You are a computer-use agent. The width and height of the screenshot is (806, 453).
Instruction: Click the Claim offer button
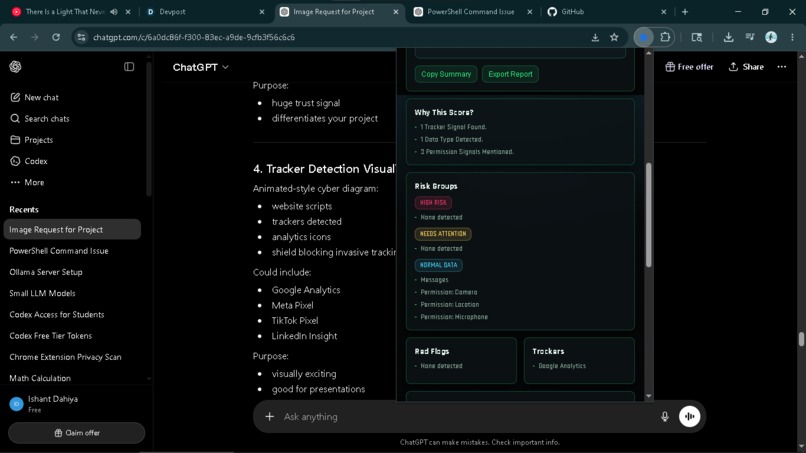click(x=77, y=433)
